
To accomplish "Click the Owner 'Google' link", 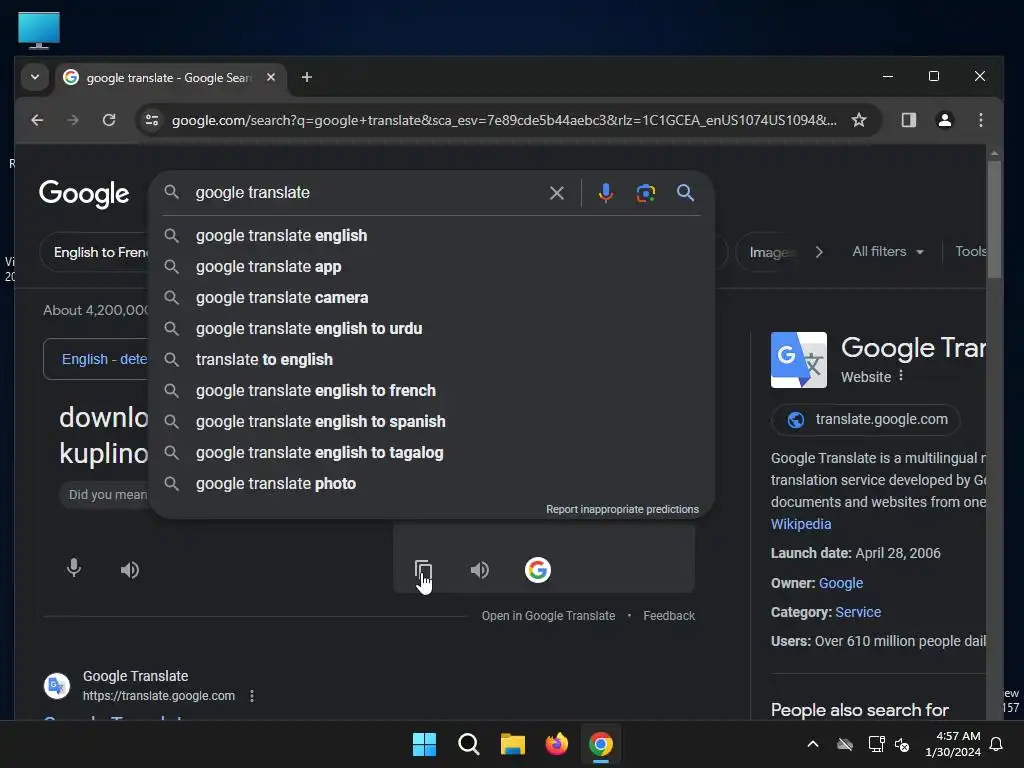I will [840, 583].
